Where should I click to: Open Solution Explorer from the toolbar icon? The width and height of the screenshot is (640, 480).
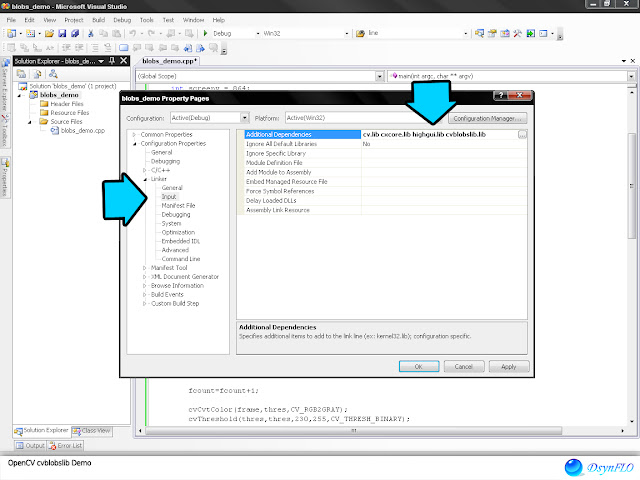click(x=479, y=33)
